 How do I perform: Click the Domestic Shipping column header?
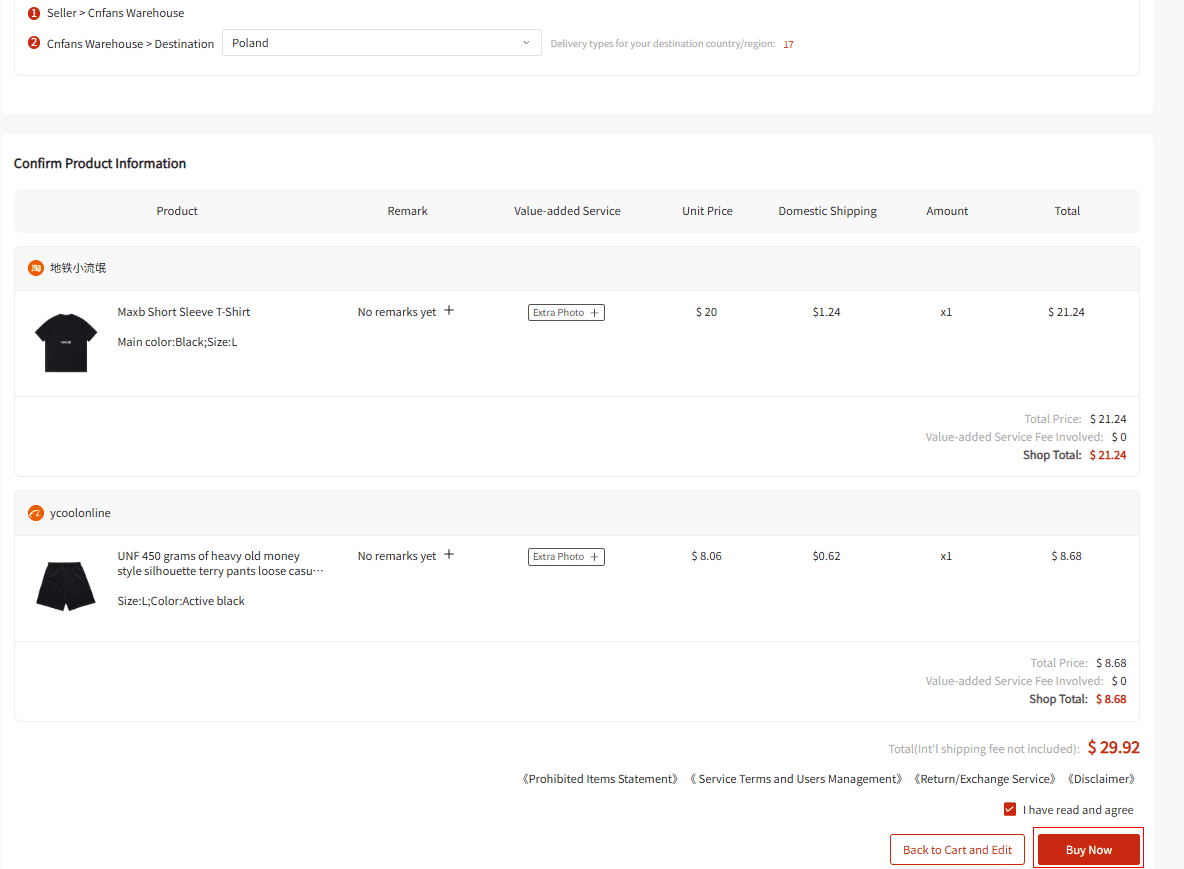[827, 211]
